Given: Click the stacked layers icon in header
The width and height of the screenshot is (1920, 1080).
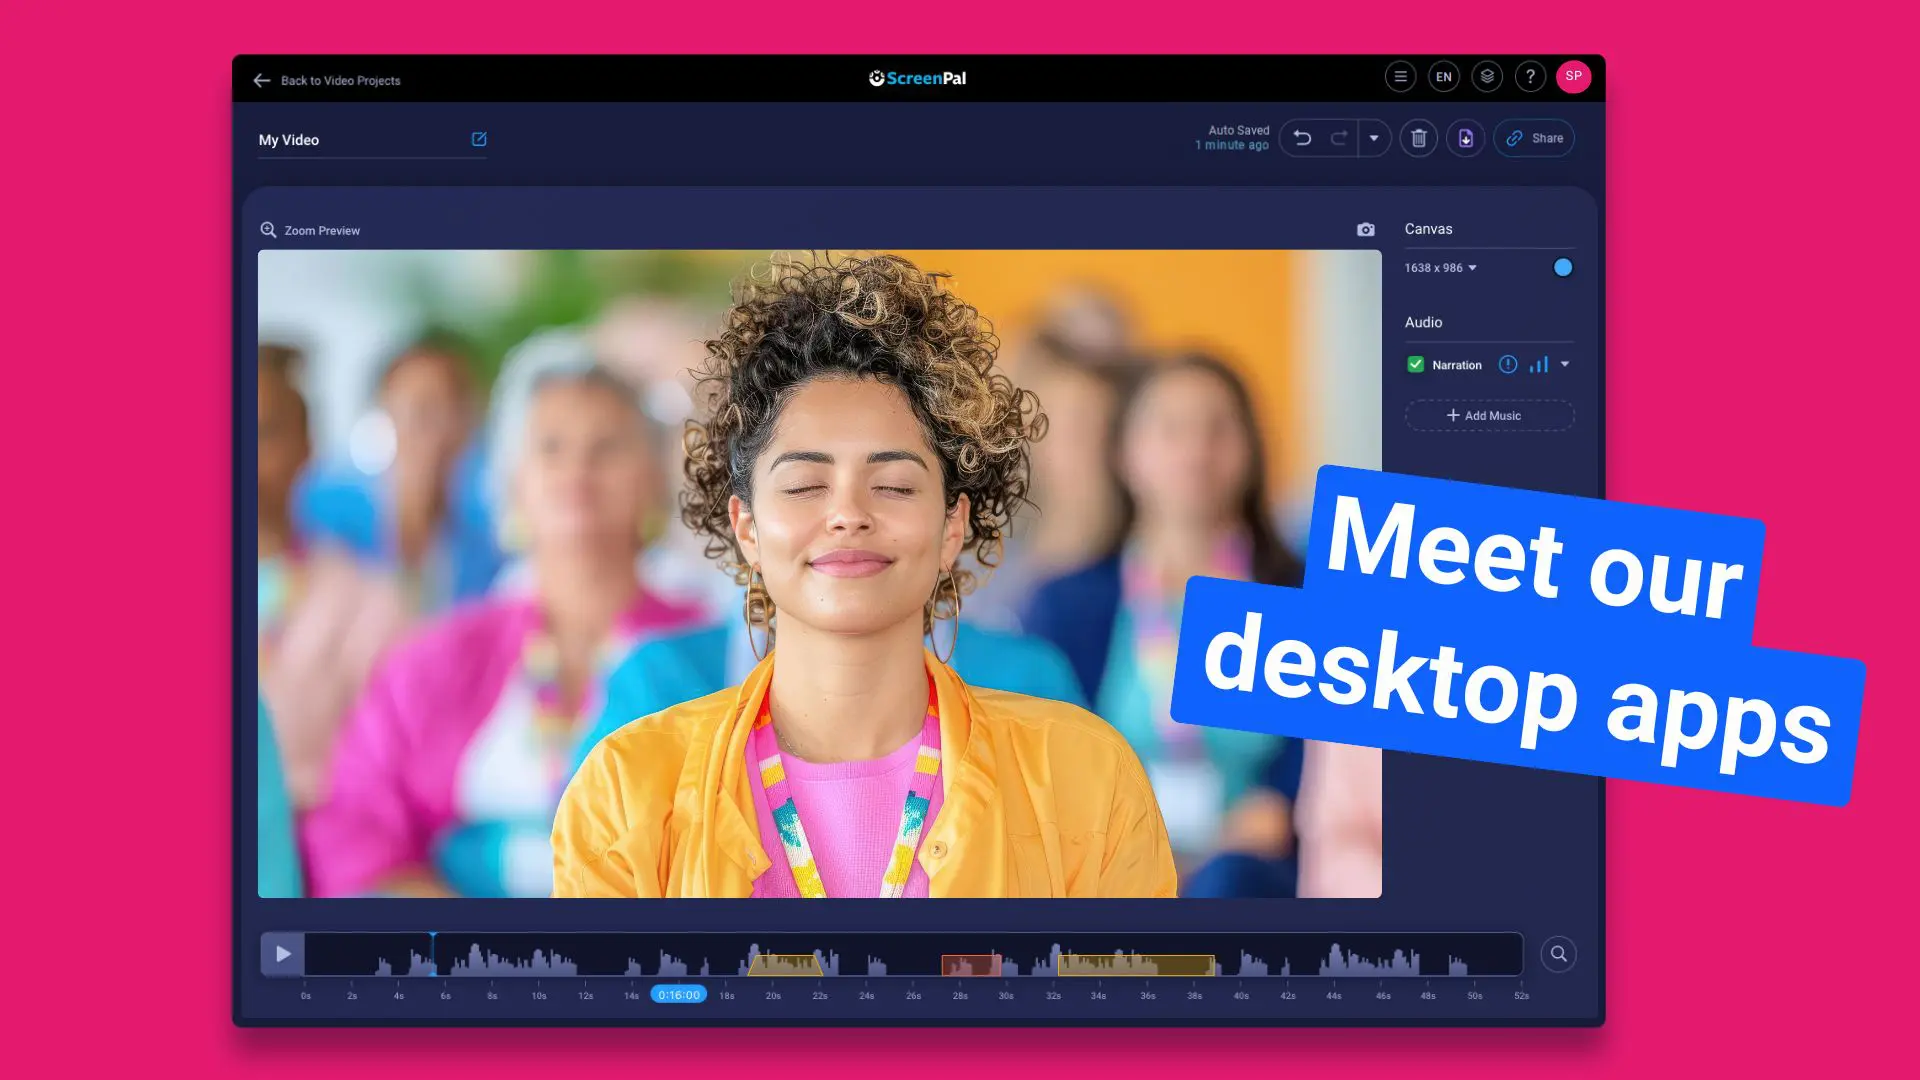Looking at the screenshot, I should [1487, 77].
